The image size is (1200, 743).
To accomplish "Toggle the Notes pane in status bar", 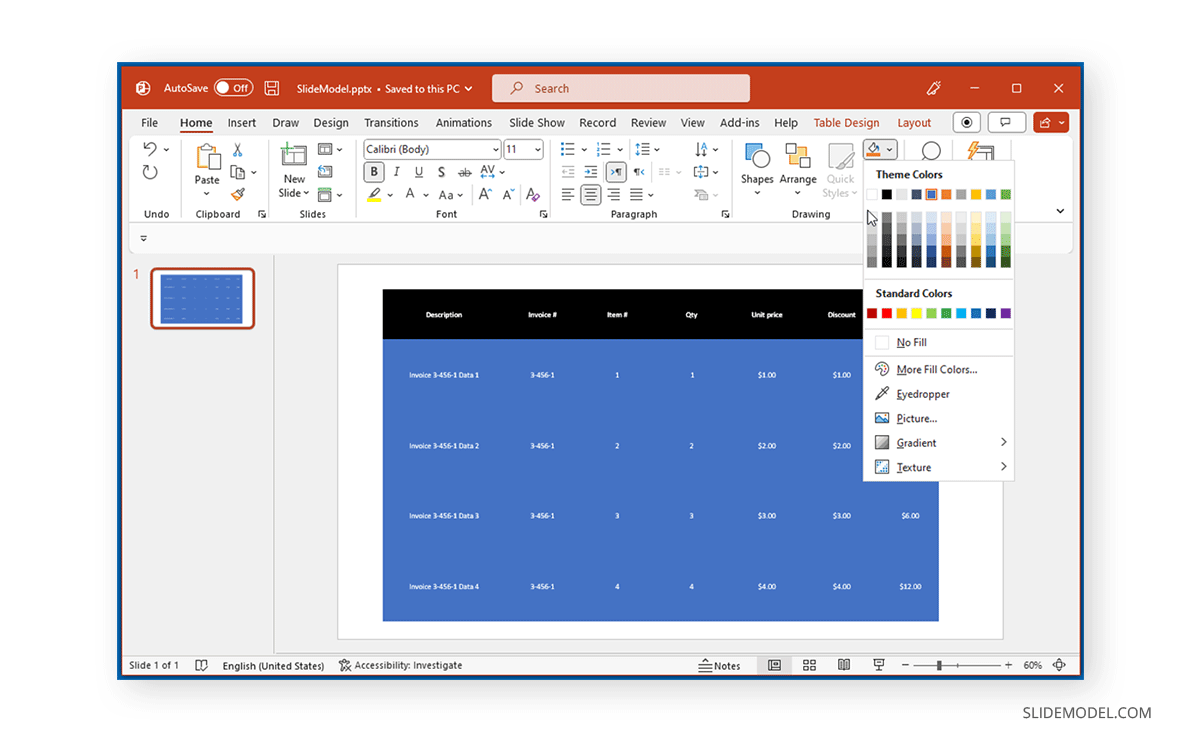I will coord(719,665).
